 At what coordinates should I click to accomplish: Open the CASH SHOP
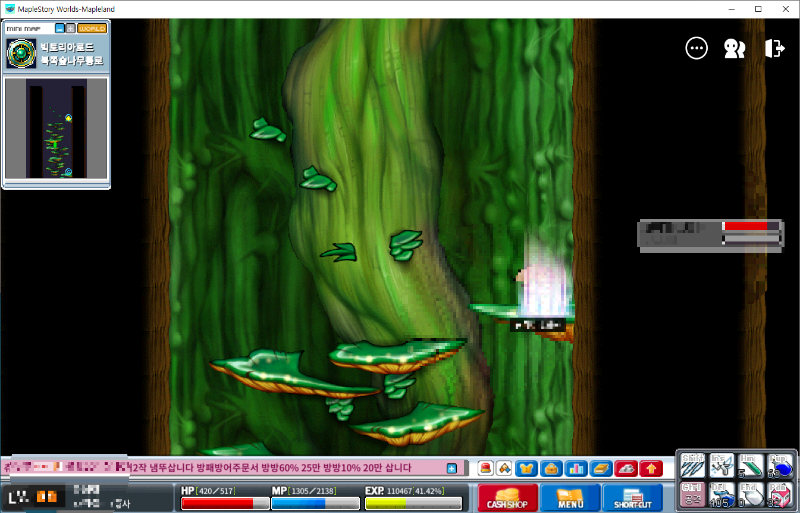508,498
